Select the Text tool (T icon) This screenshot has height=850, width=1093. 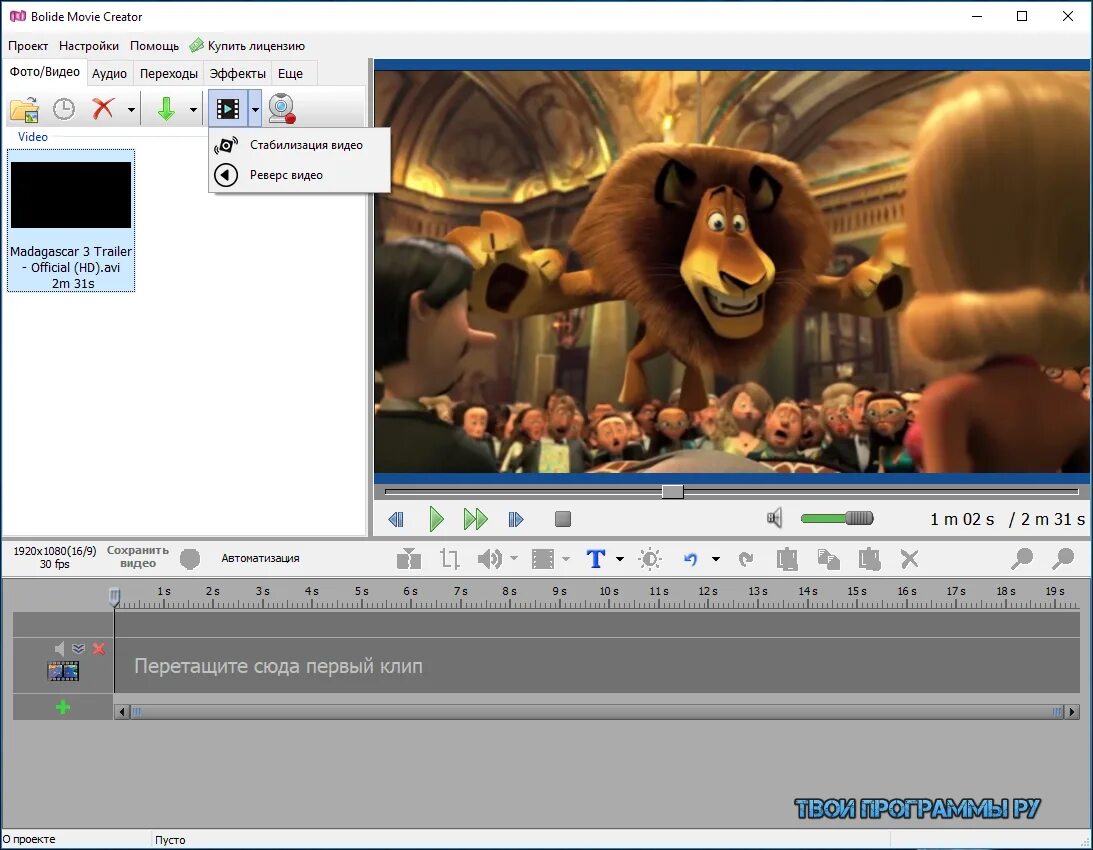(x=597, y=559)
